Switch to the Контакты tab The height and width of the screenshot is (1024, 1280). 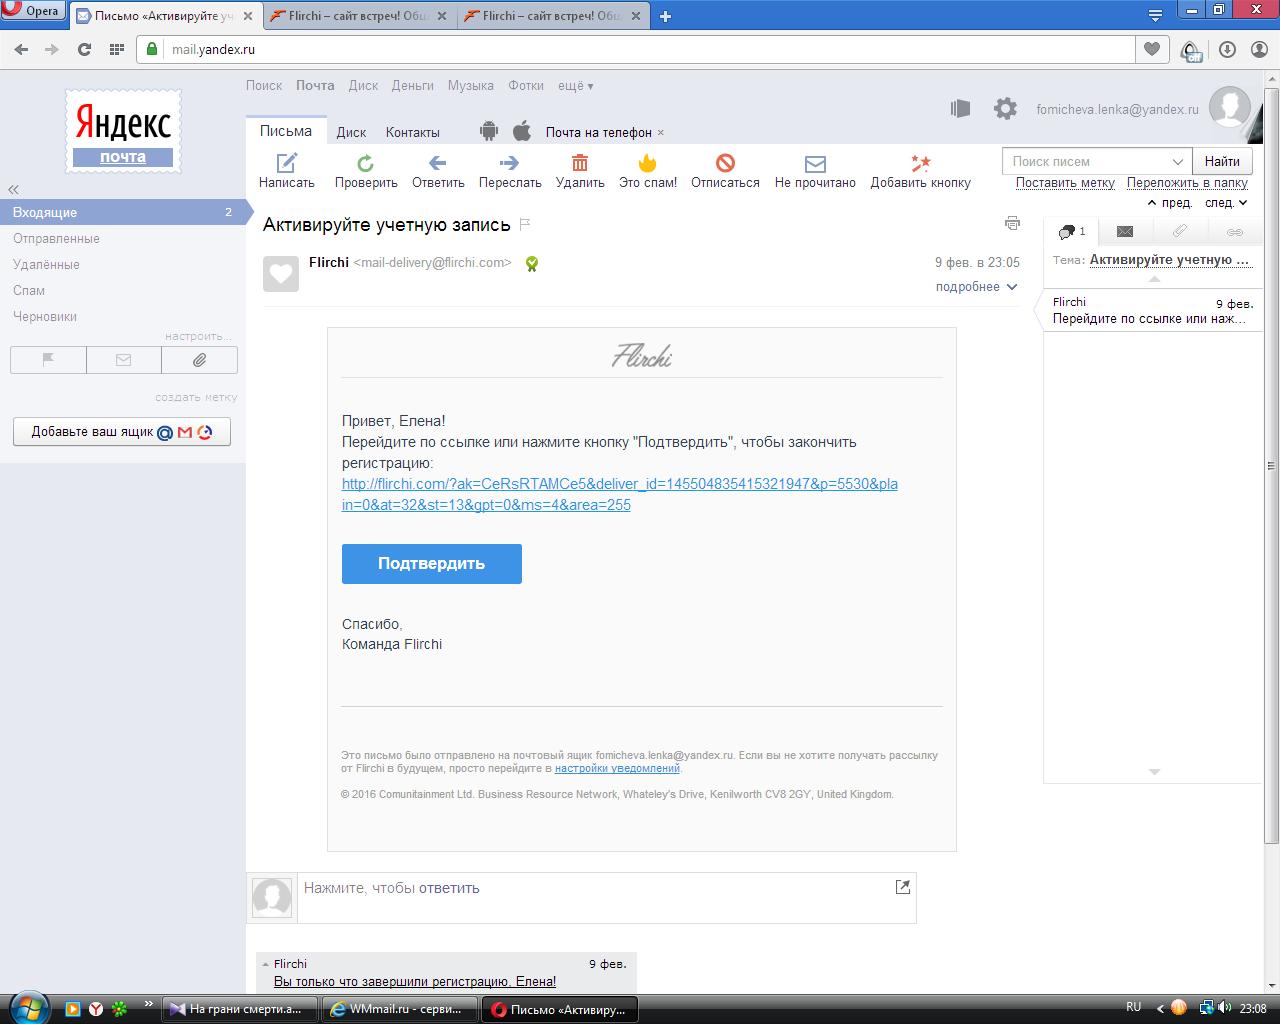(x=412, y=132)
